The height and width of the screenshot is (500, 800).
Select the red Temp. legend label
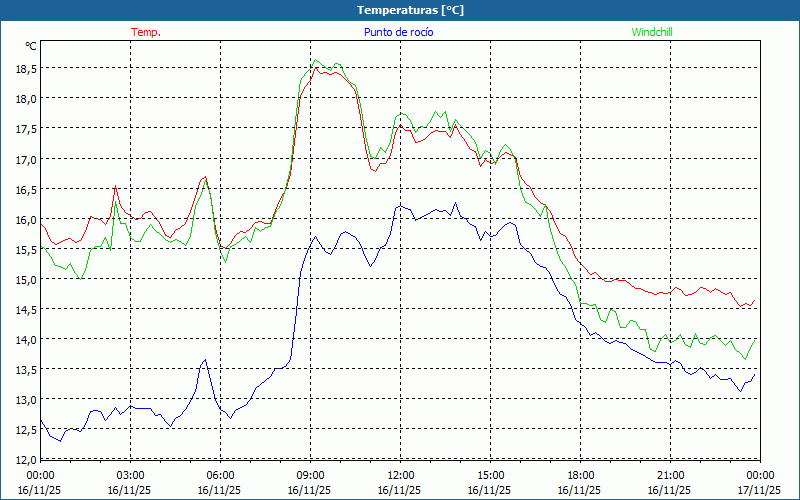tap(146, 32)
